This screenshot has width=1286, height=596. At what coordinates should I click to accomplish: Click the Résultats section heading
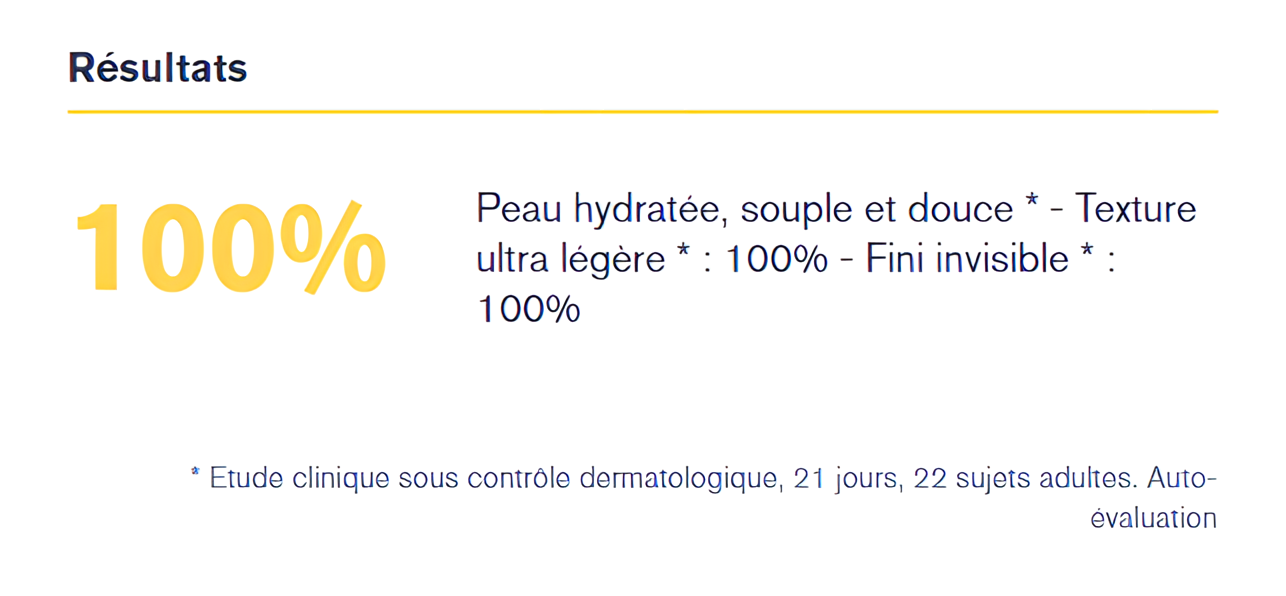pos(157,68)
